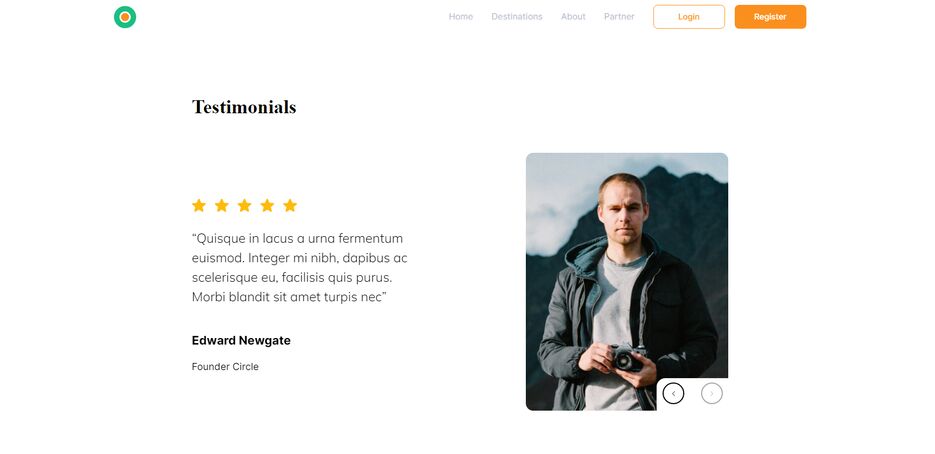Click the testimonial quote paragraph

tap(299, 268)
